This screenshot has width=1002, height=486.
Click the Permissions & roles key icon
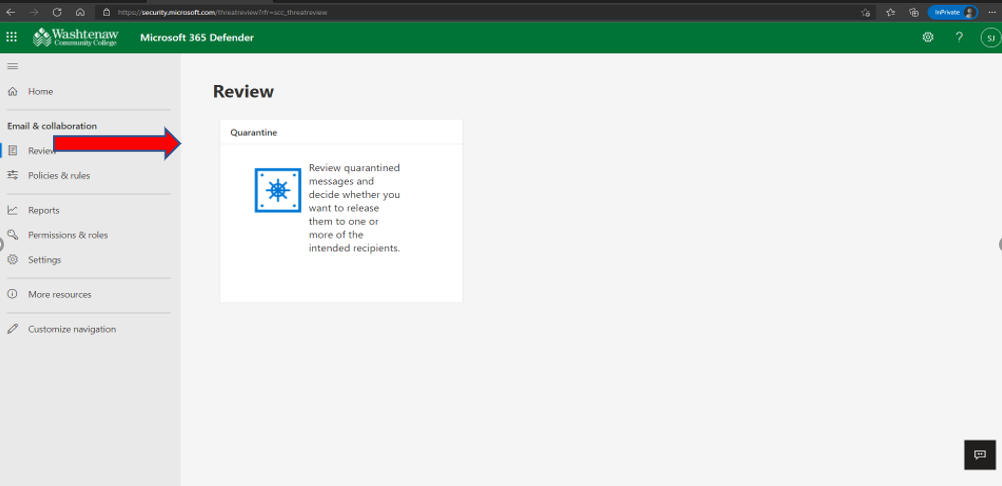pos(12,235)
